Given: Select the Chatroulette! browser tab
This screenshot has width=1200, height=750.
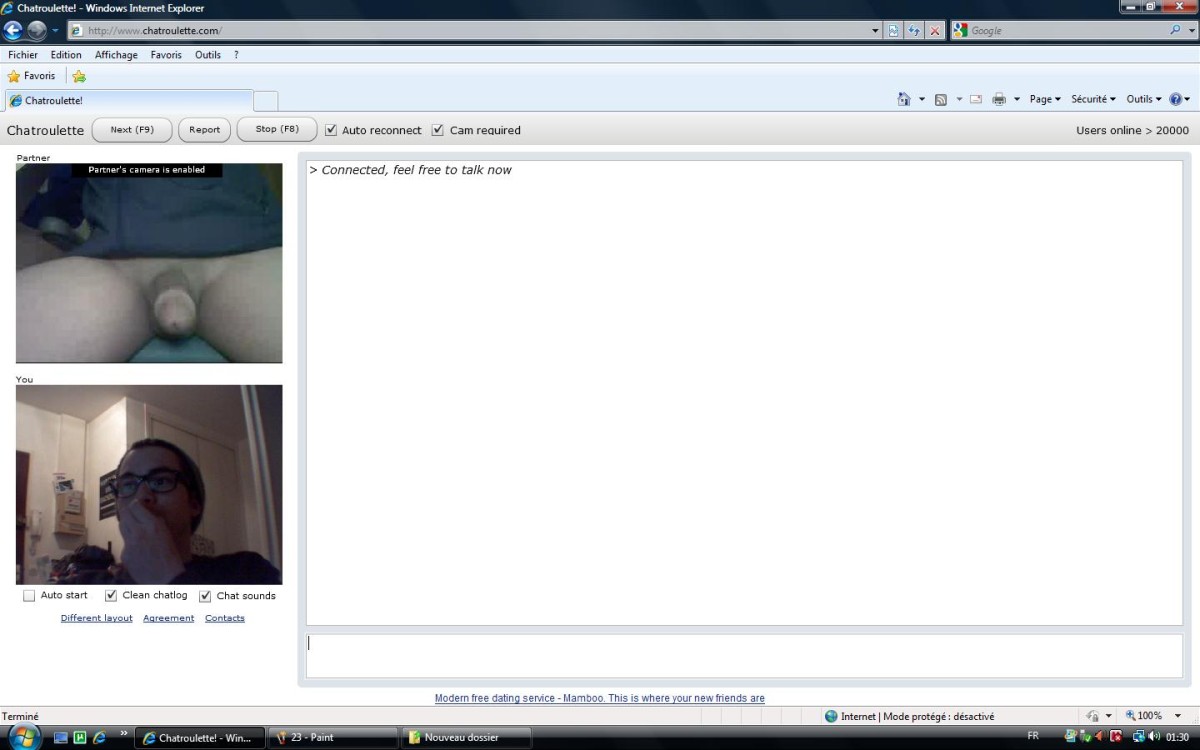Looking at the screenshot, I should click(x=129, y=100).
